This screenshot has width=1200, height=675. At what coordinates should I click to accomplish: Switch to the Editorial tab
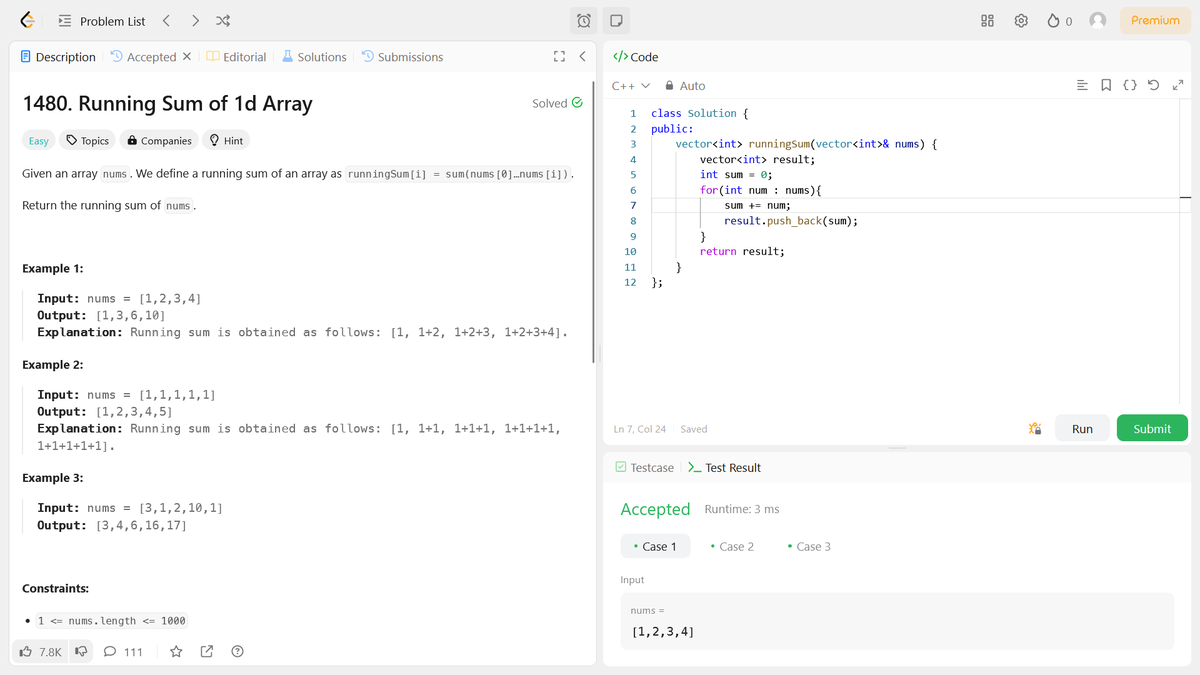click(236, 57)
